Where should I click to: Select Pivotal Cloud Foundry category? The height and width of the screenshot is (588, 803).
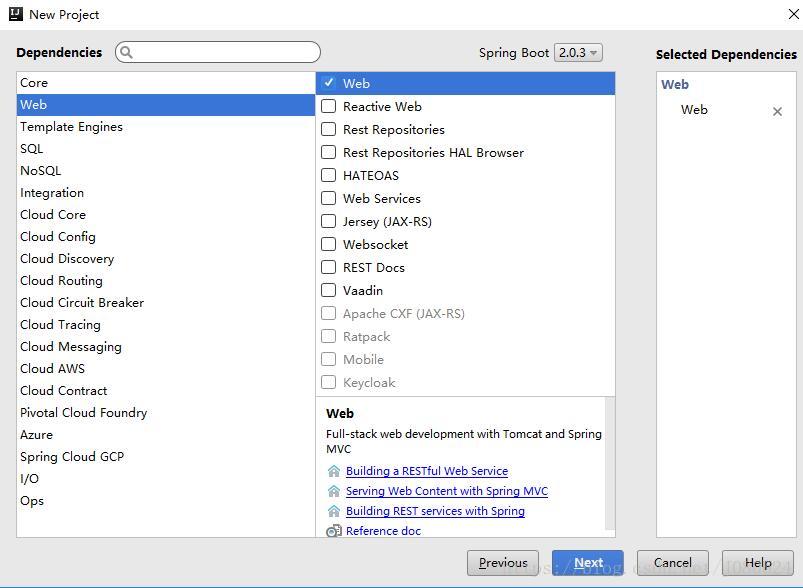[x=165, y=413]
